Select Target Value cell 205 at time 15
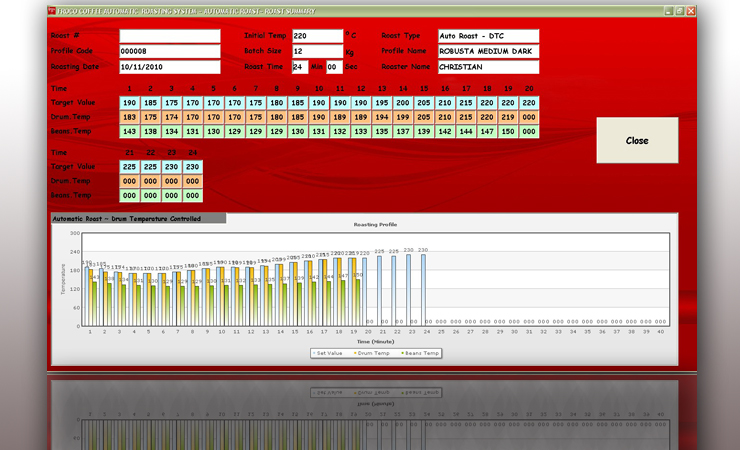The image size is (740, 450). pos(424,102)
